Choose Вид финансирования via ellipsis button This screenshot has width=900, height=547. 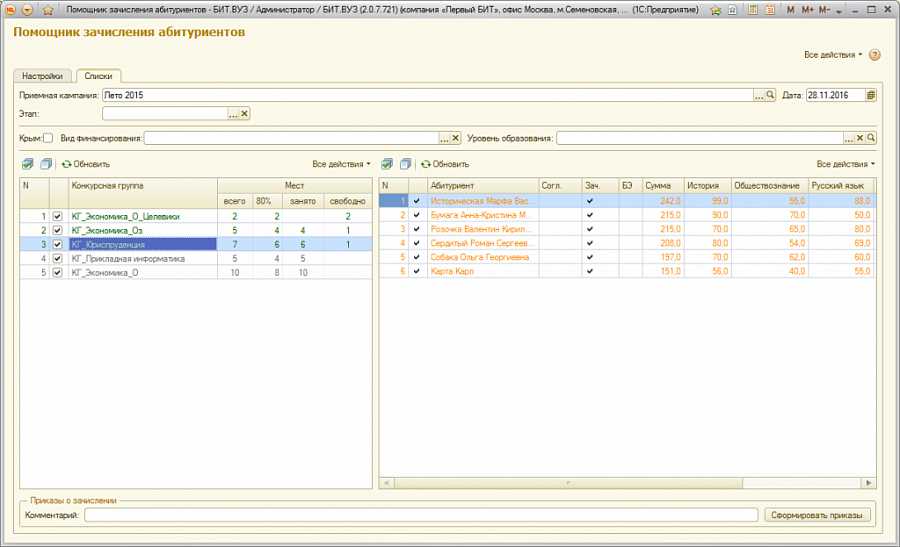pos(444,138)
